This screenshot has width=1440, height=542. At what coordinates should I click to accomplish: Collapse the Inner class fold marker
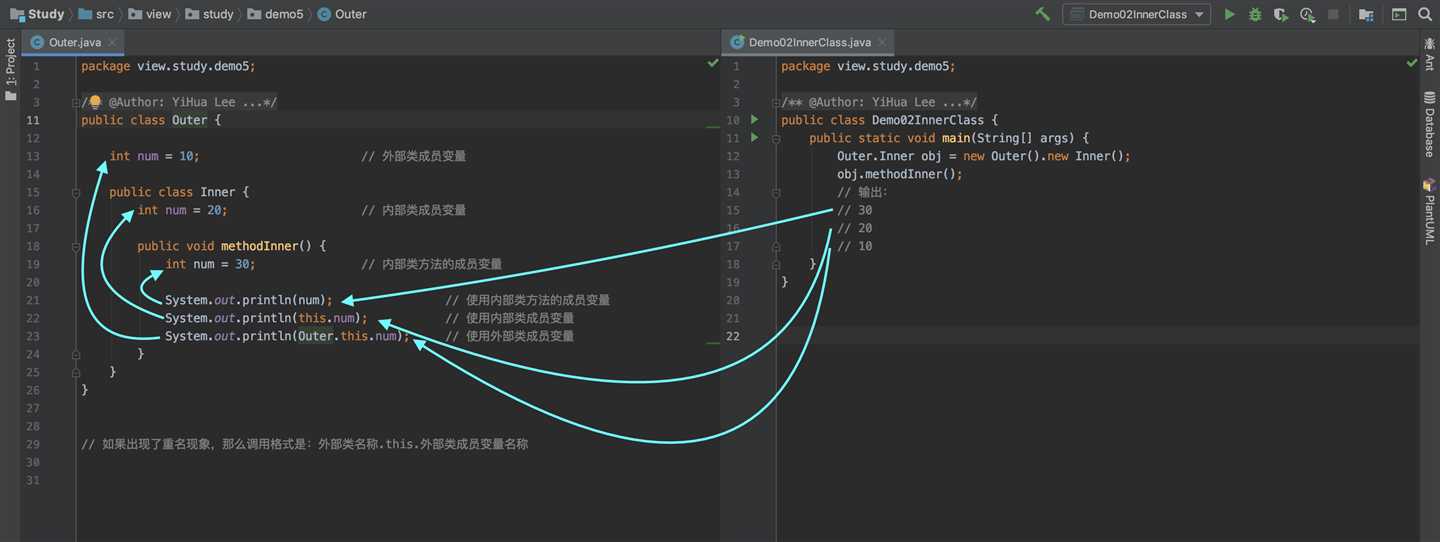point(74,192)
